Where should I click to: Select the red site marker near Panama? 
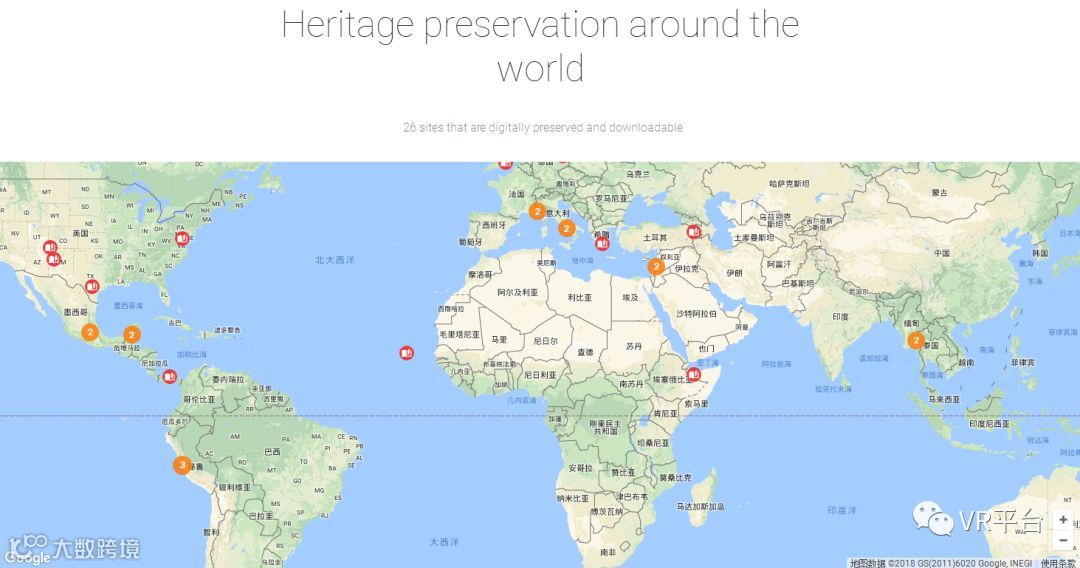(x=169, y=377)
